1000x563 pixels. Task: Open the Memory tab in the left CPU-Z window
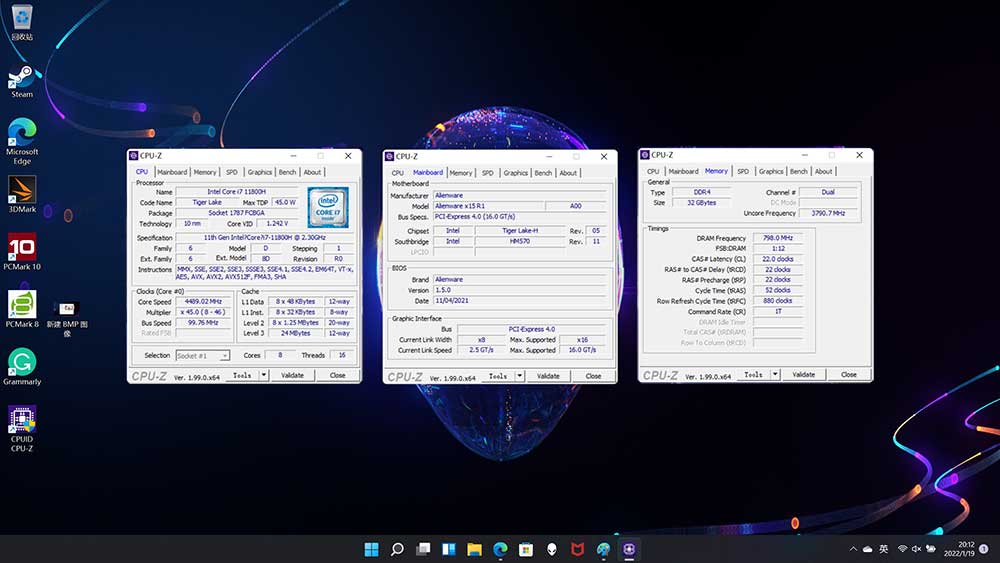pos(205,172)
